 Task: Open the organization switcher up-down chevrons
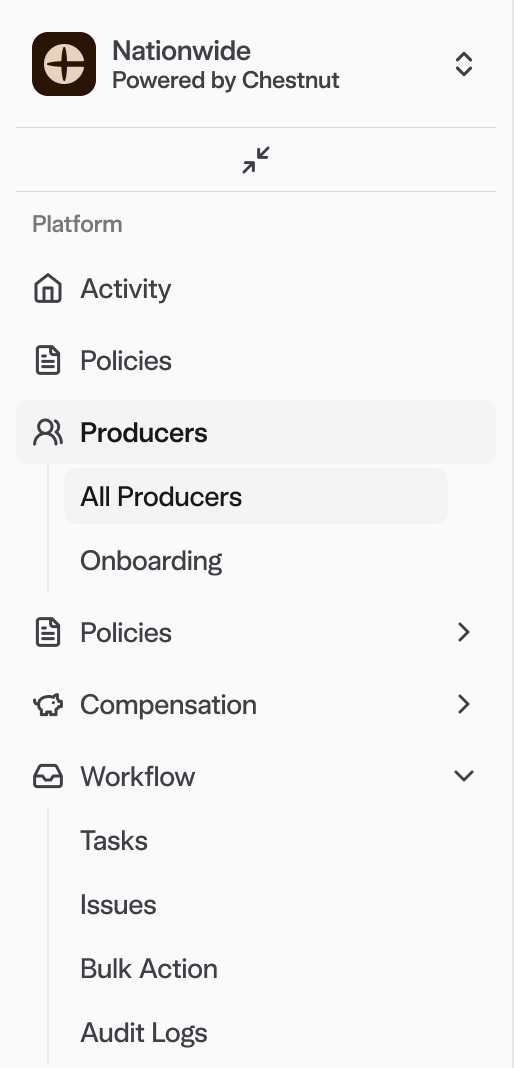[x=464, y=64]
